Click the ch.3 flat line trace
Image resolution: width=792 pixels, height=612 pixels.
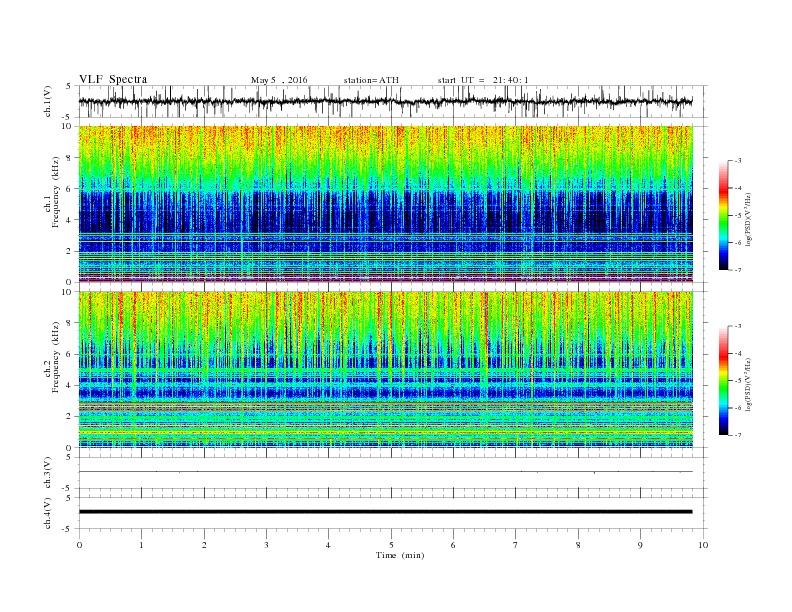(x=385, y=472)
